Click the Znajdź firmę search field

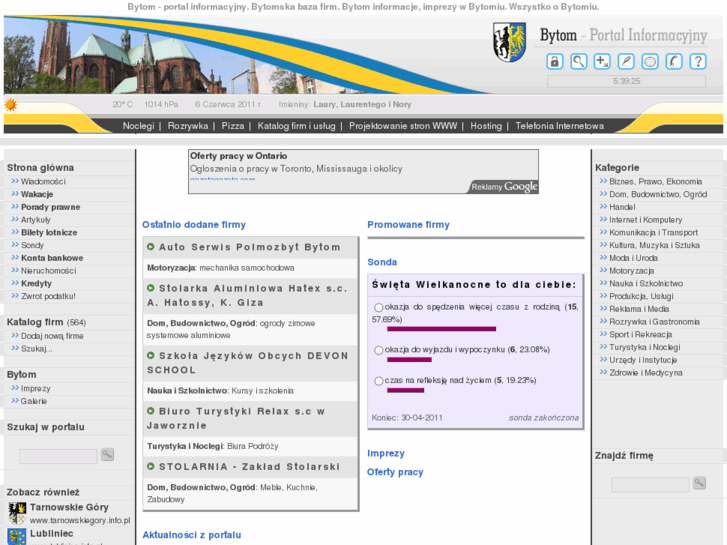[650, 485]
